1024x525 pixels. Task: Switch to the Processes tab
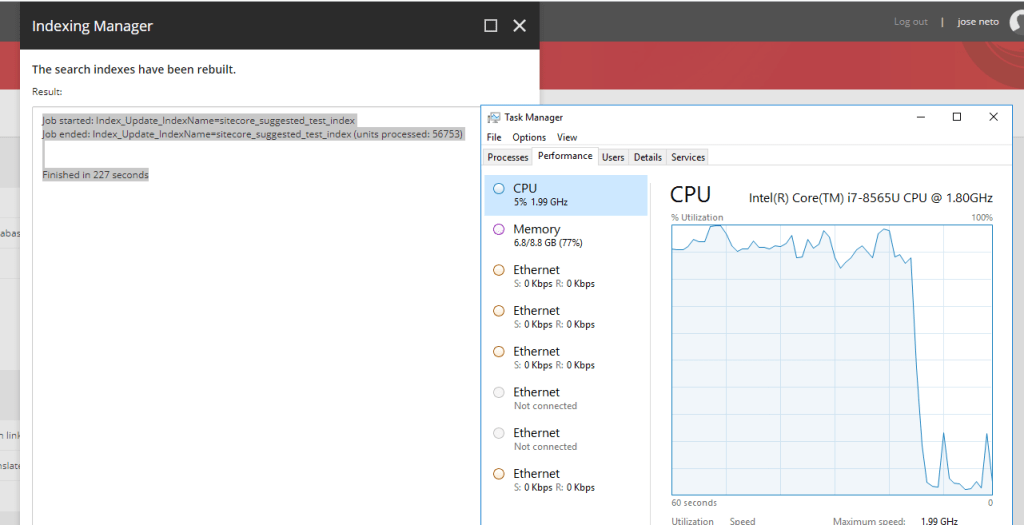point(508,157)
